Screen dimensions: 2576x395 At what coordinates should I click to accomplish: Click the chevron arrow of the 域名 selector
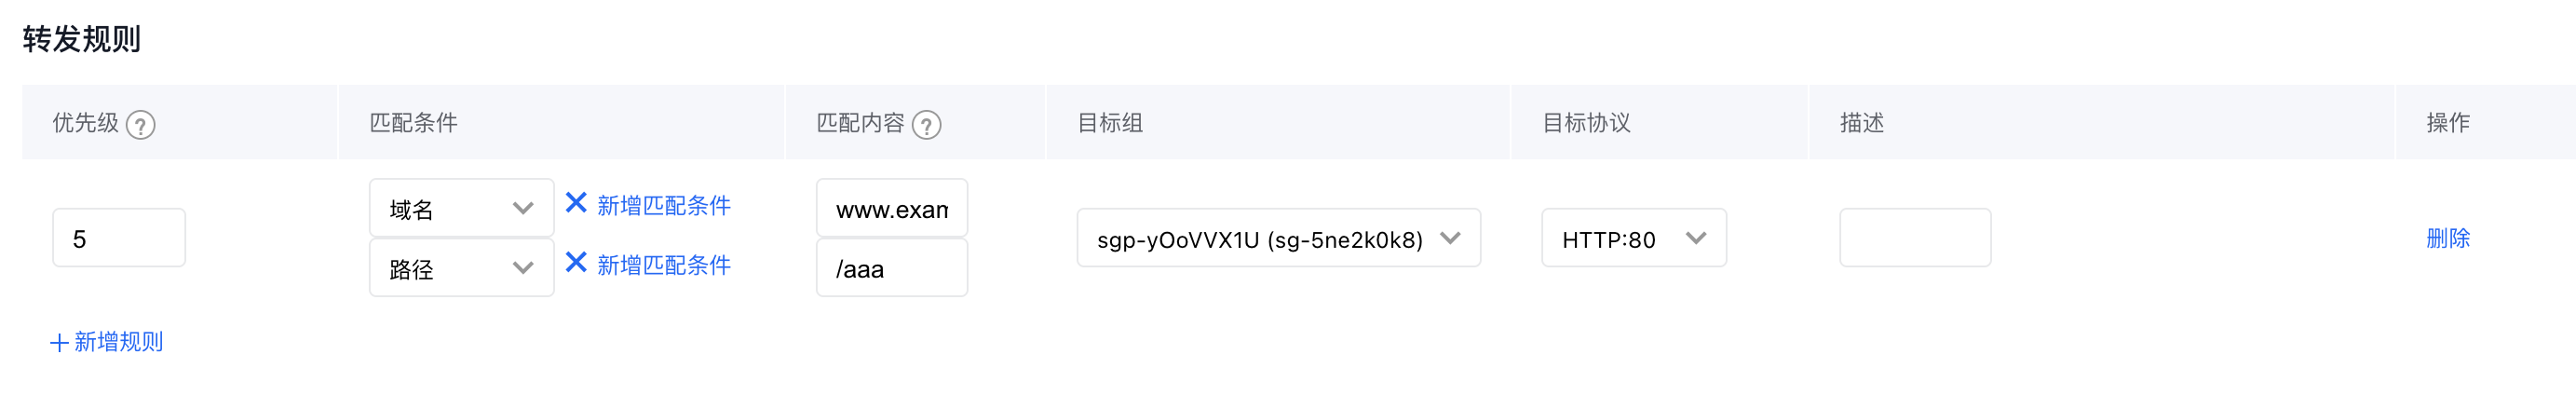522,208
